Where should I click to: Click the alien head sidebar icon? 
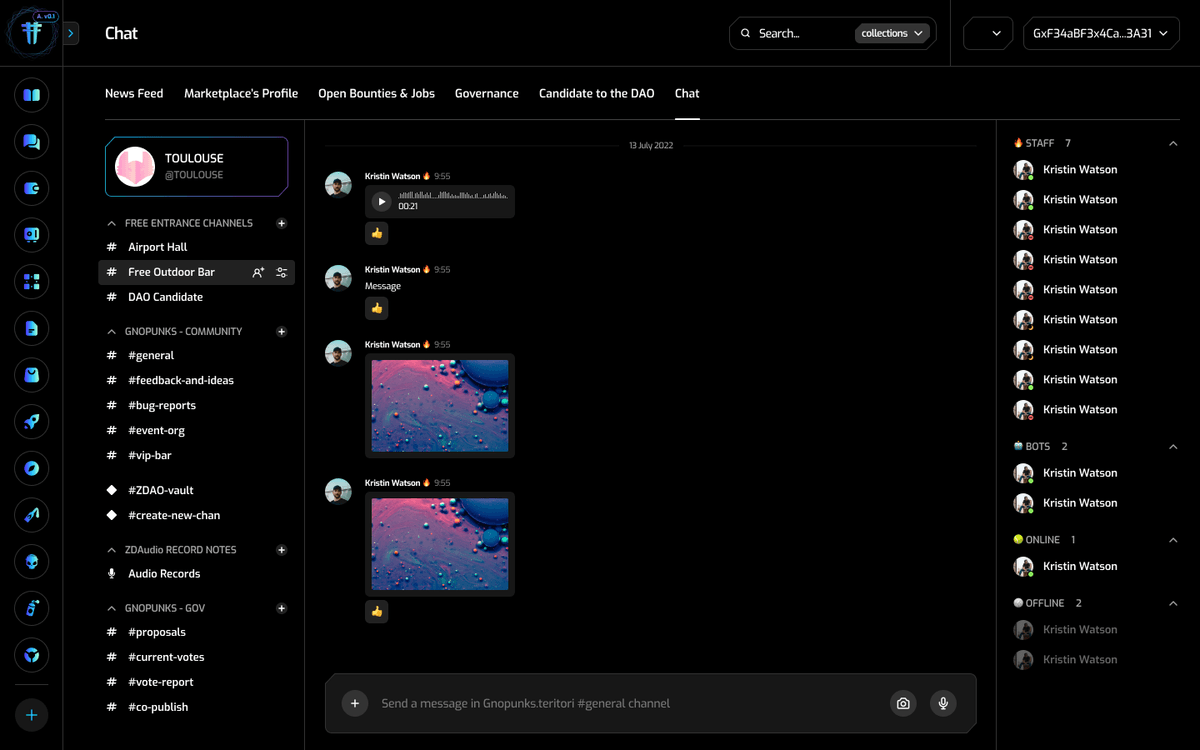pos(31,562)
